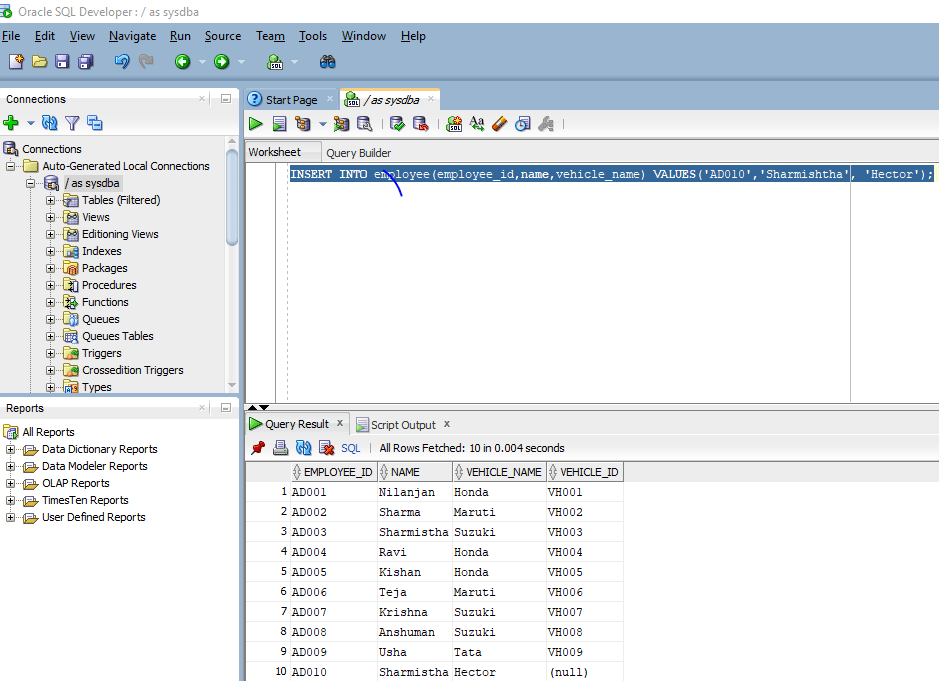Click the SQL link in the results toolbar
Screen dimensions: 939x681
coord(350,448)
